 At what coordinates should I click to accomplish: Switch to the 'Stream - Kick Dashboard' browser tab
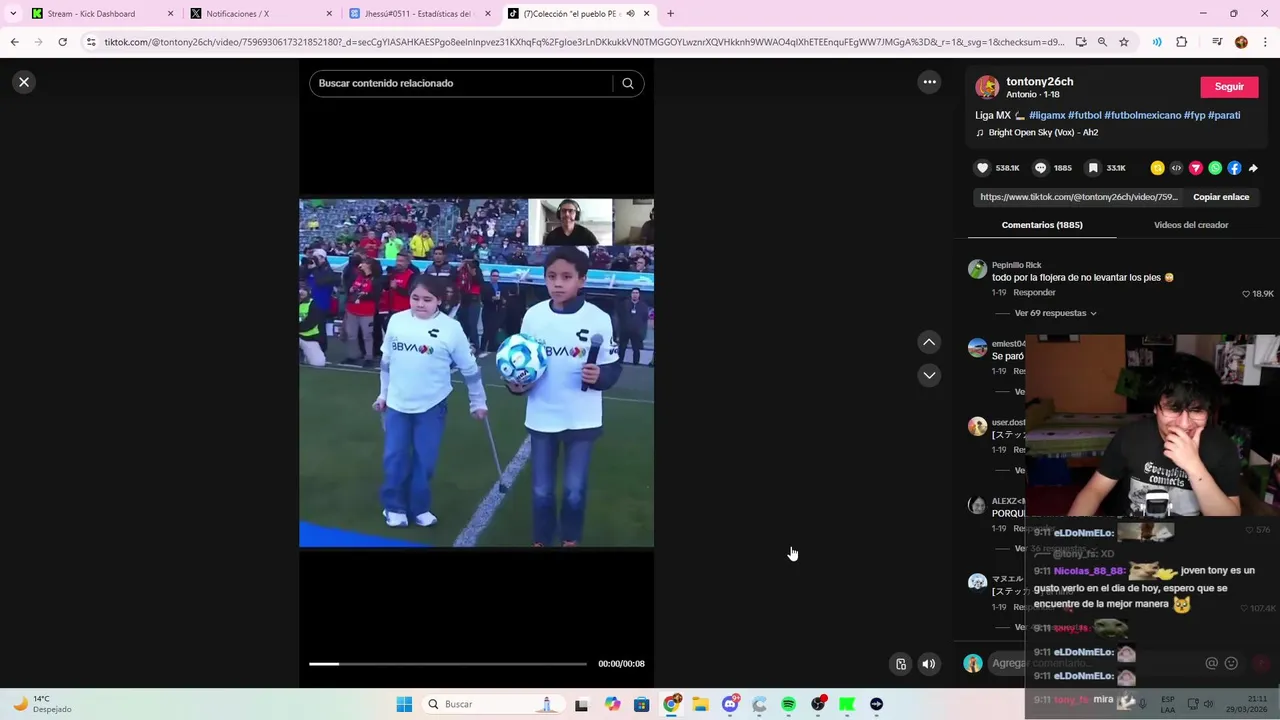pos(103,14)
